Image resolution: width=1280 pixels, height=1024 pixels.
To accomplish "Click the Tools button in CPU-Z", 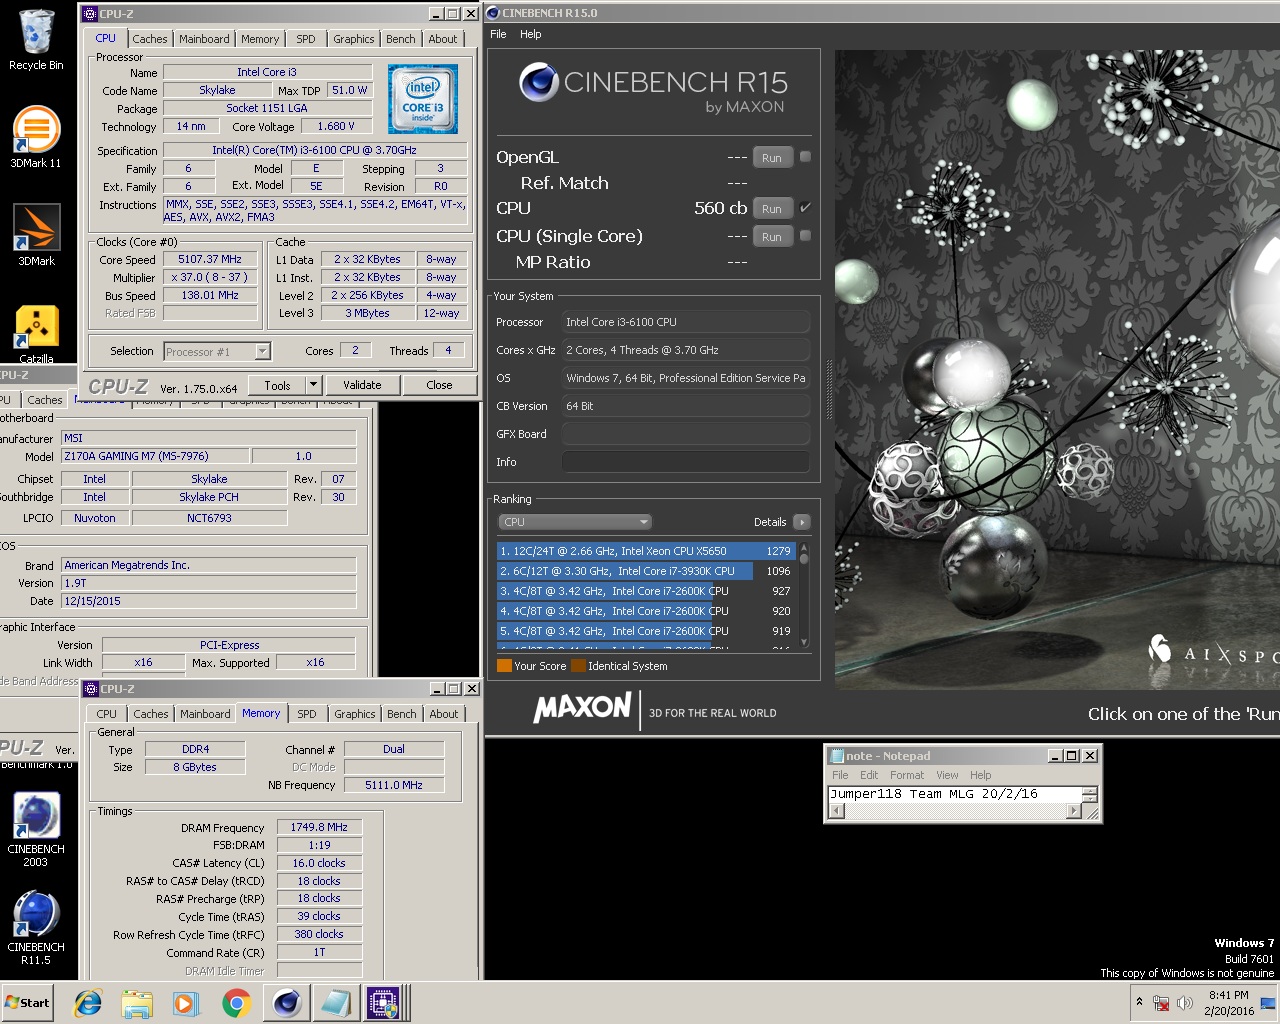I will tap(278, 385).
